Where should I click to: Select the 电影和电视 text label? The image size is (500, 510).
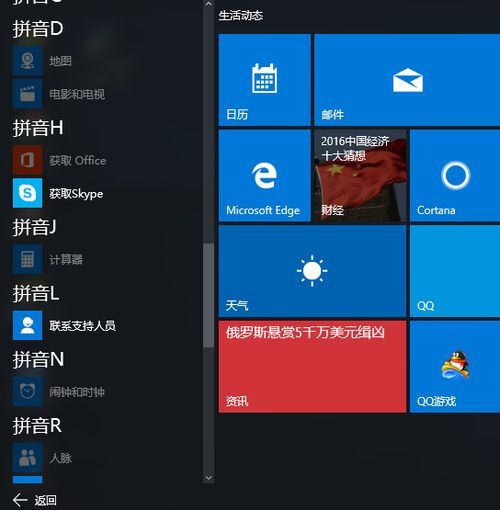(77, 94)
